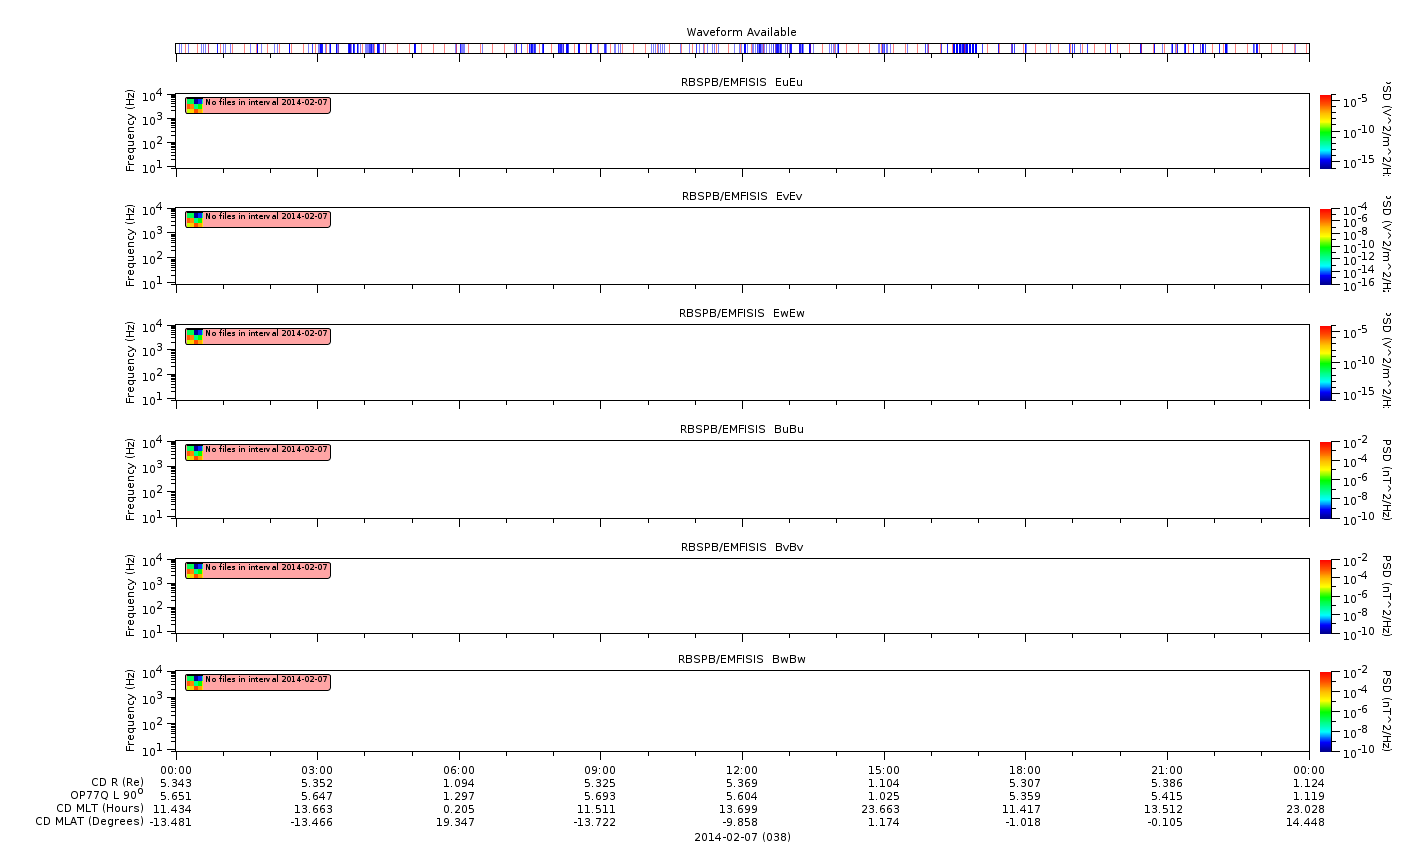Click the L value 5.693
Screen dimensions: 1408x859
point(600,796)
